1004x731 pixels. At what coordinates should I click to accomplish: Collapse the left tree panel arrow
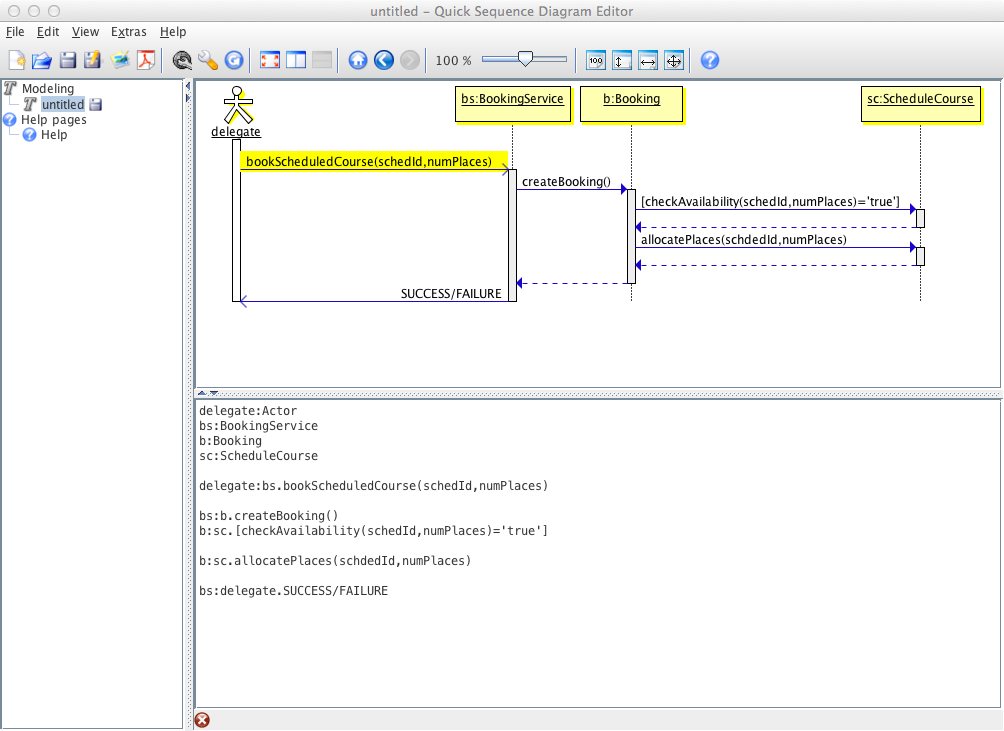point(188,87)
